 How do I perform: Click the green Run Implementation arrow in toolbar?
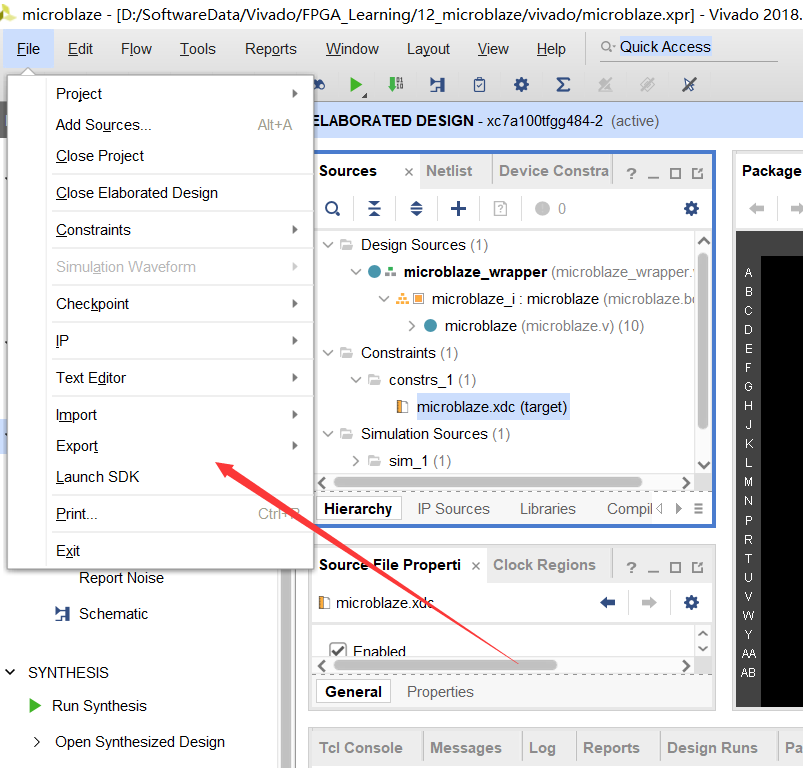356,85
